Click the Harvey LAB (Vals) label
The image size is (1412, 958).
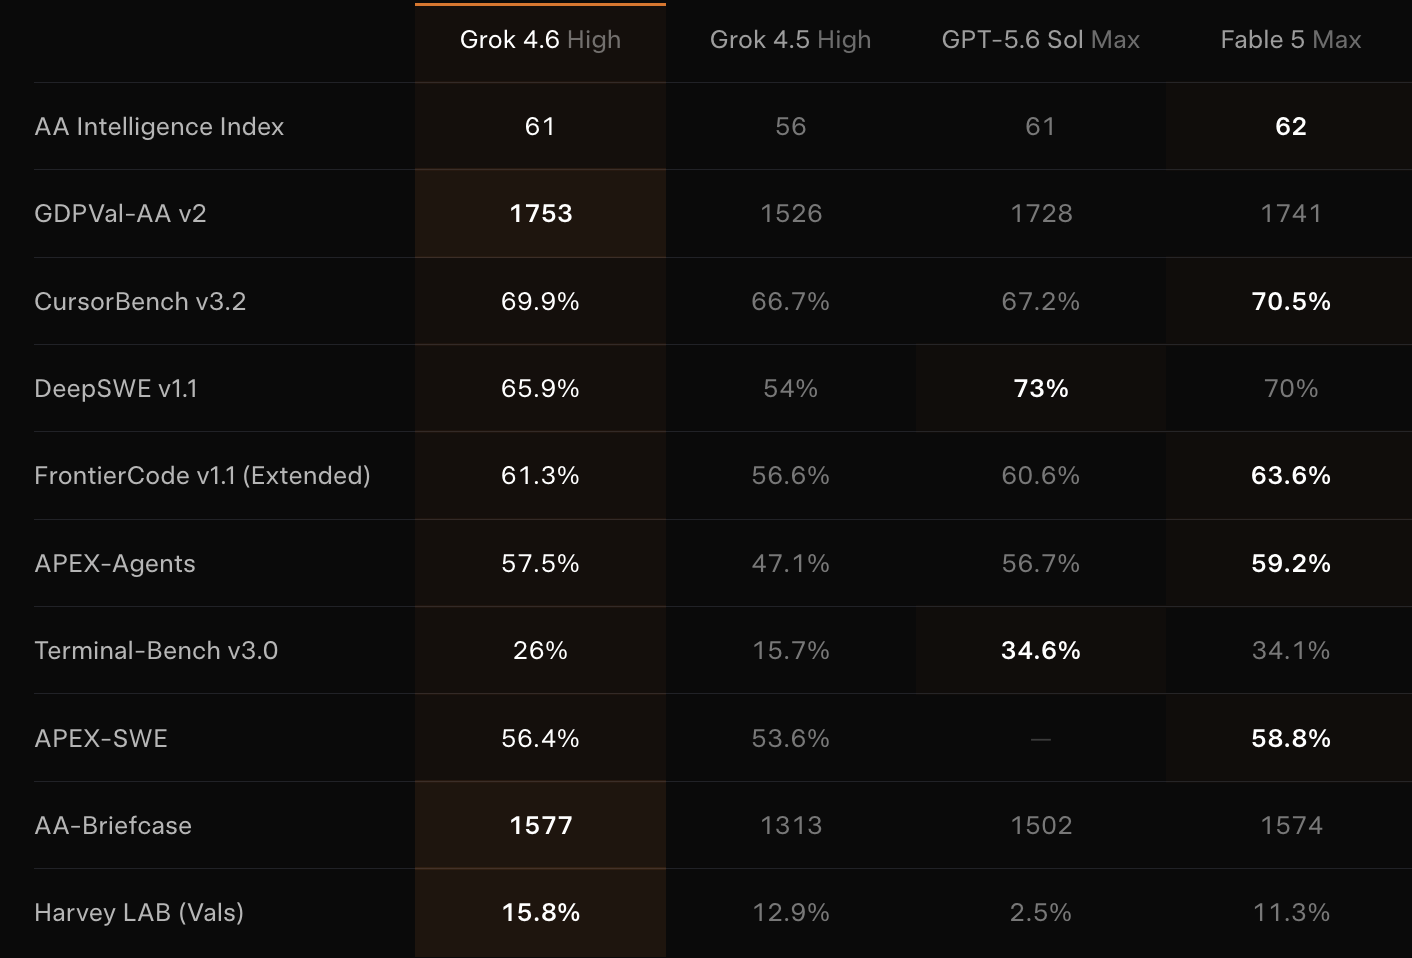pos(139,913)
